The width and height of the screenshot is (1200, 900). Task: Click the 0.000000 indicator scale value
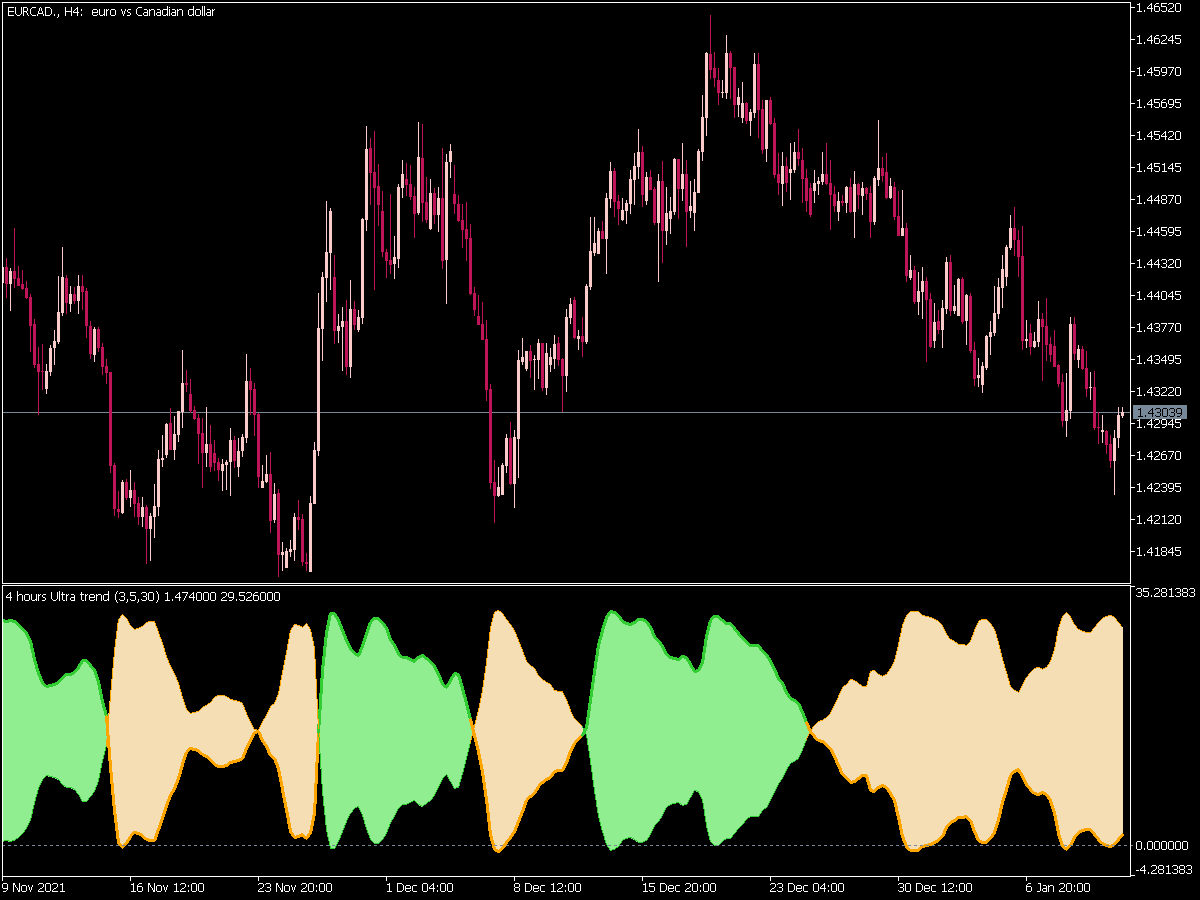coord(1163,846)
